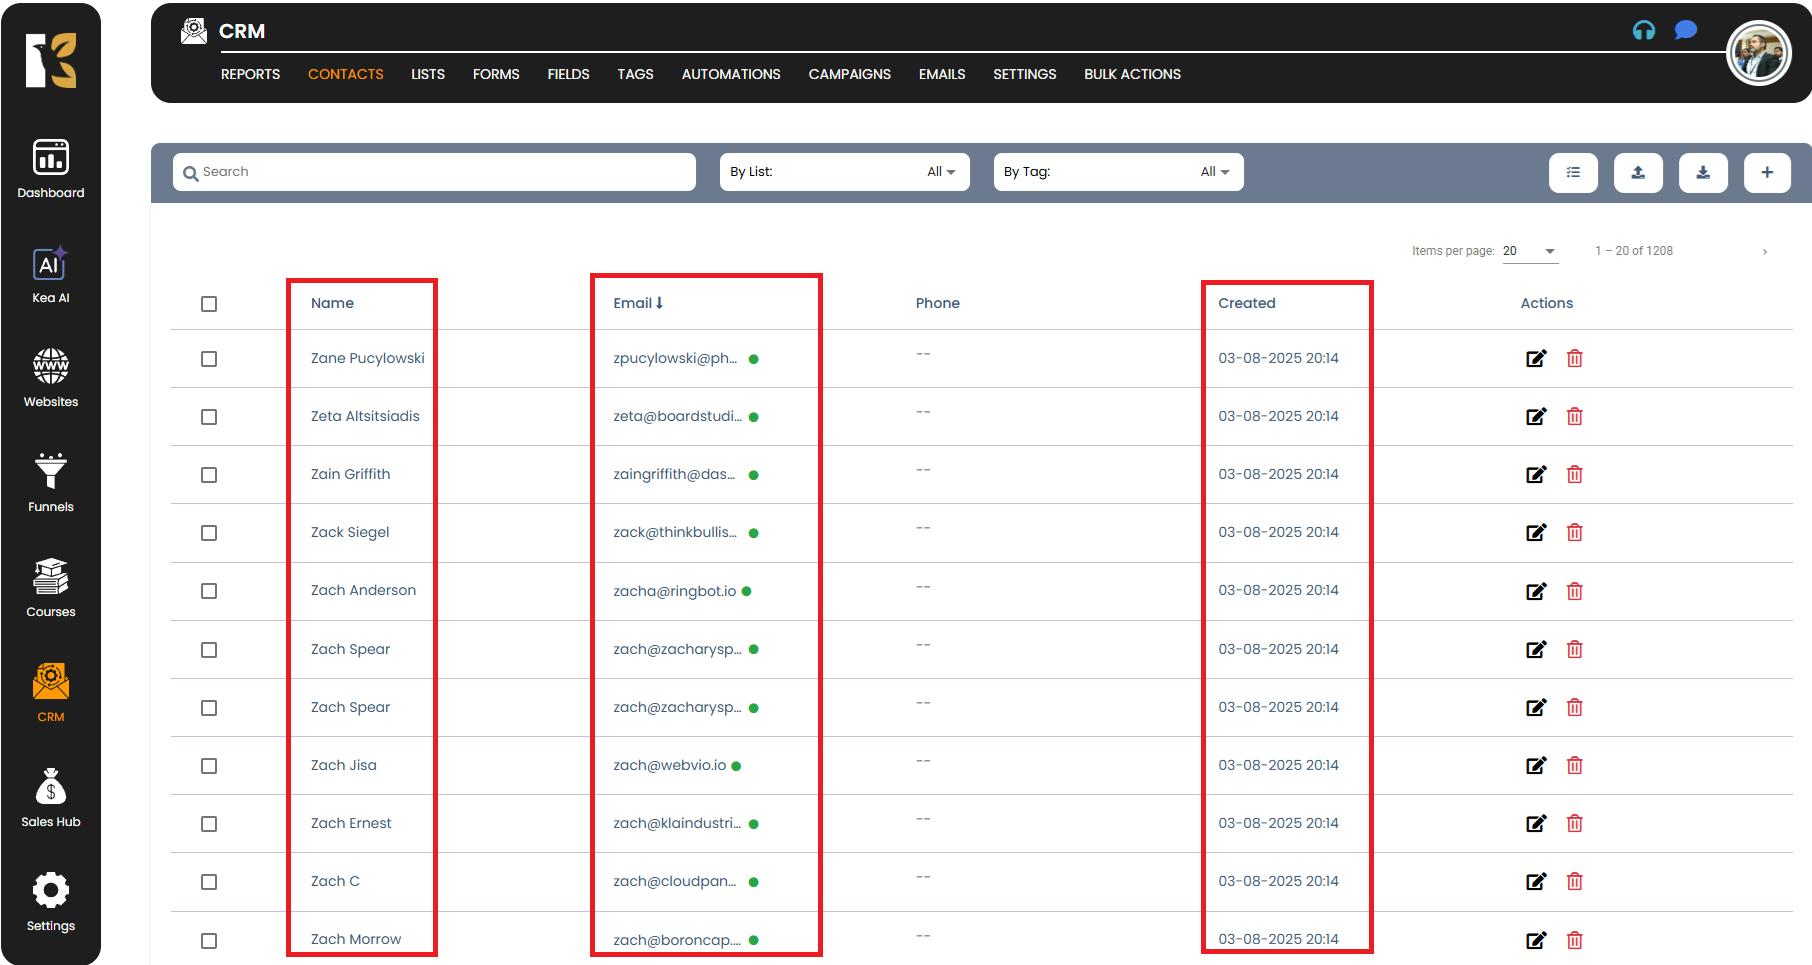Tick the select-all checkbox in header
The width and height of the screenshot is (1812, 965).
[x=209, y=304]
